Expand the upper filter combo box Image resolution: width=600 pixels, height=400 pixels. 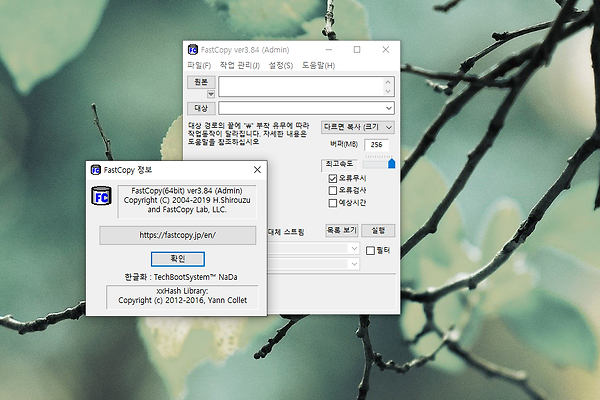click(354, 248)
